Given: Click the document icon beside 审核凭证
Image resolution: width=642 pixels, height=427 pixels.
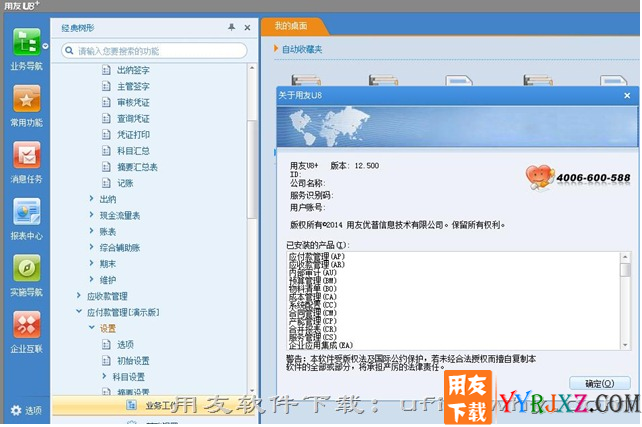Looking at the screenshot, I should (106, 102).
